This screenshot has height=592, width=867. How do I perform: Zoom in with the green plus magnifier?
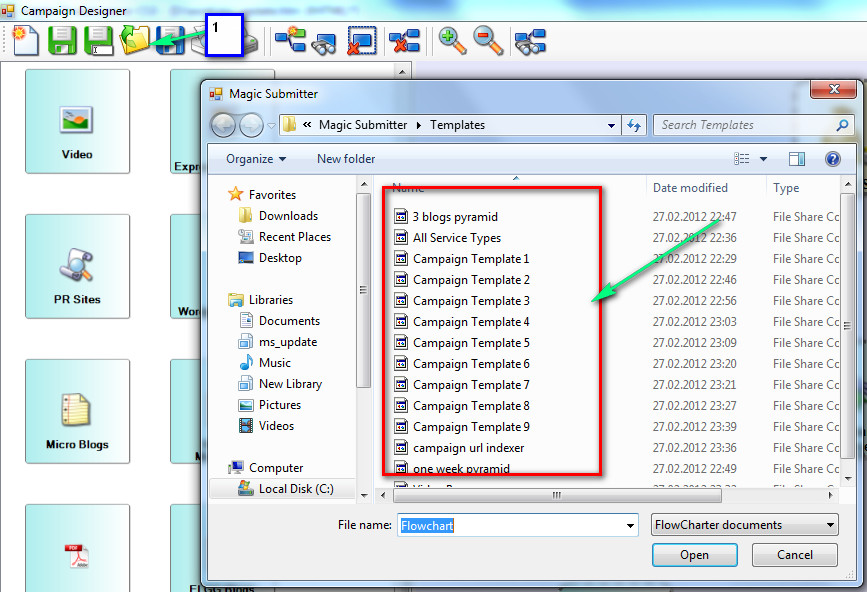[x=452, y=41]
